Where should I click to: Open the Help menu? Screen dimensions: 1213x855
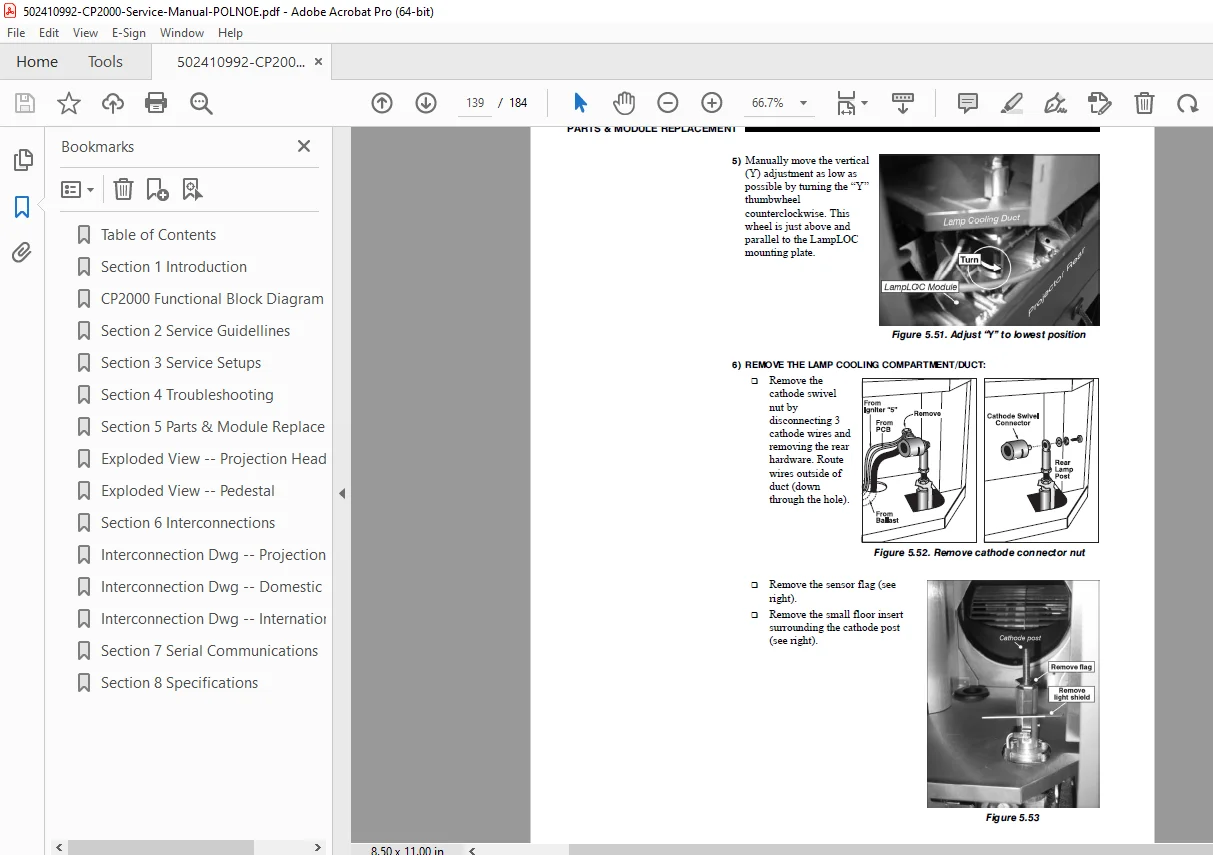pos(230,33)
